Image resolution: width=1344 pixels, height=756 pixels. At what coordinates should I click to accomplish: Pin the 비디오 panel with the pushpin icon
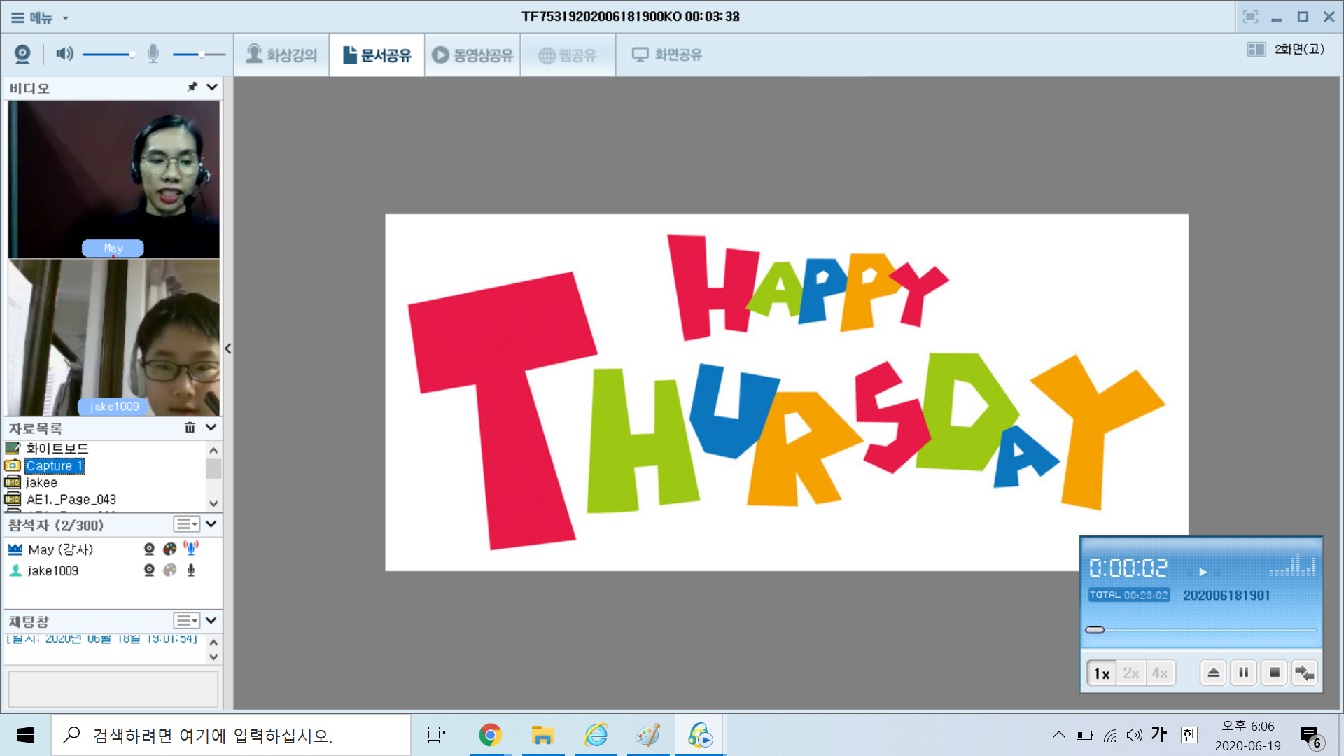tap(192, 88)
